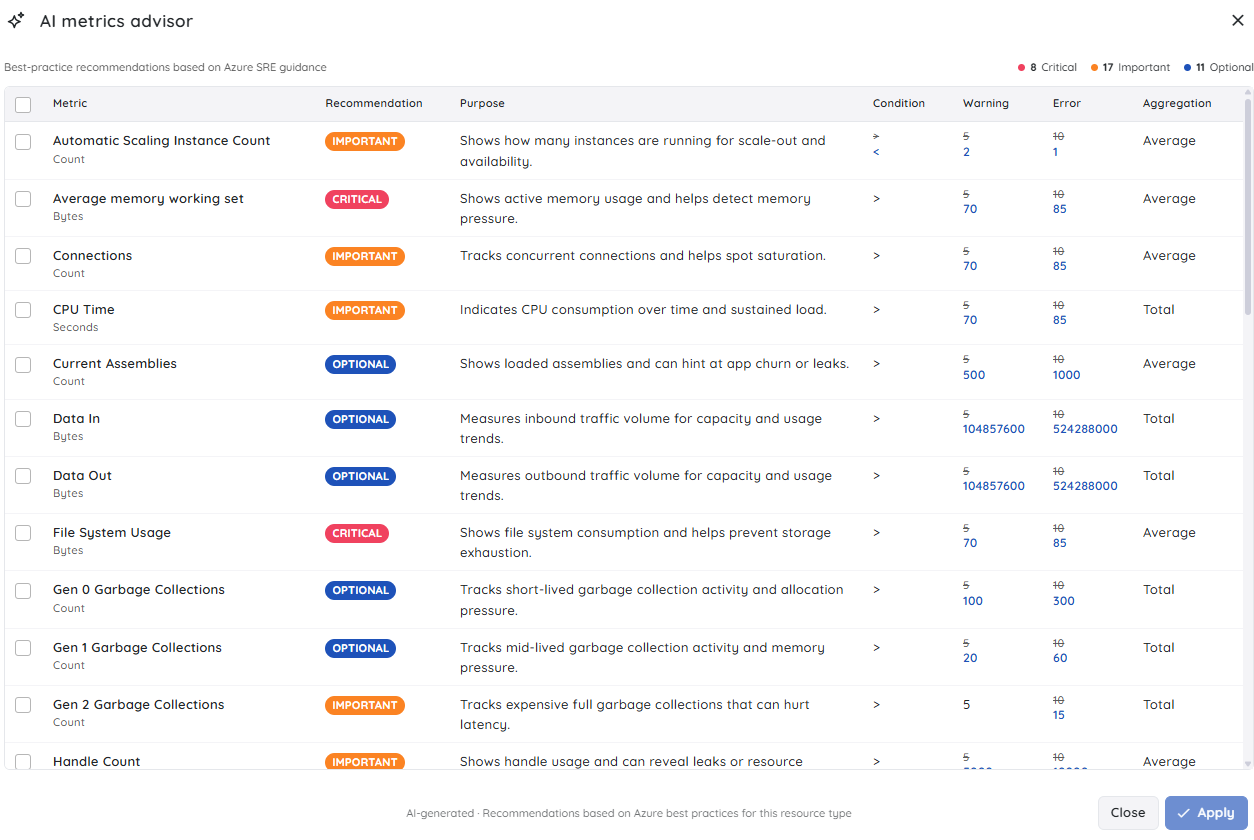Click the CRITICAL badge for Average memory working set
This screenshot has width=1254, height=840.
pos(357,199)
